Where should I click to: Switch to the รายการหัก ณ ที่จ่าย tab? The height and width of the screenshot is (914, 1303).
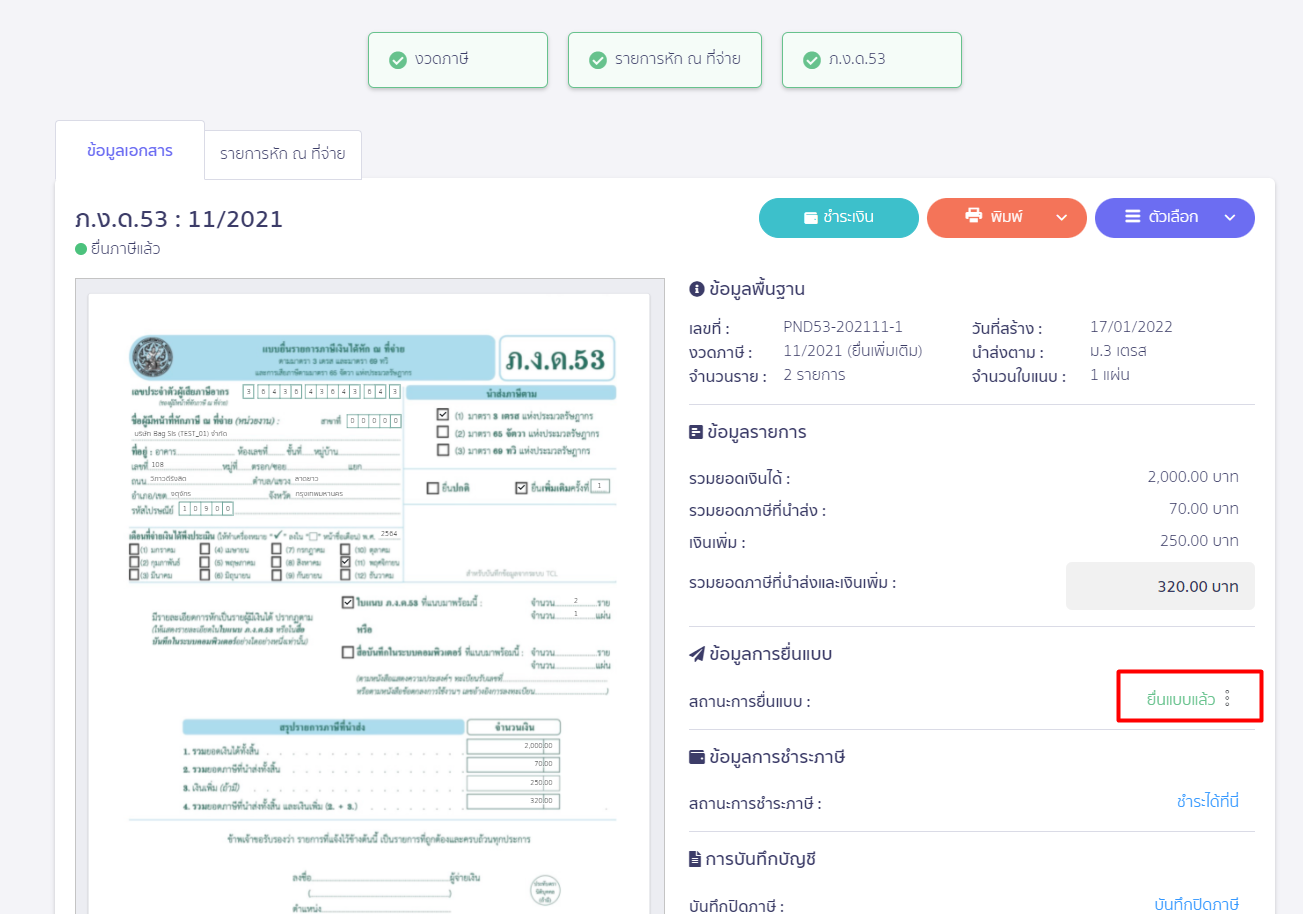(283, 154)
